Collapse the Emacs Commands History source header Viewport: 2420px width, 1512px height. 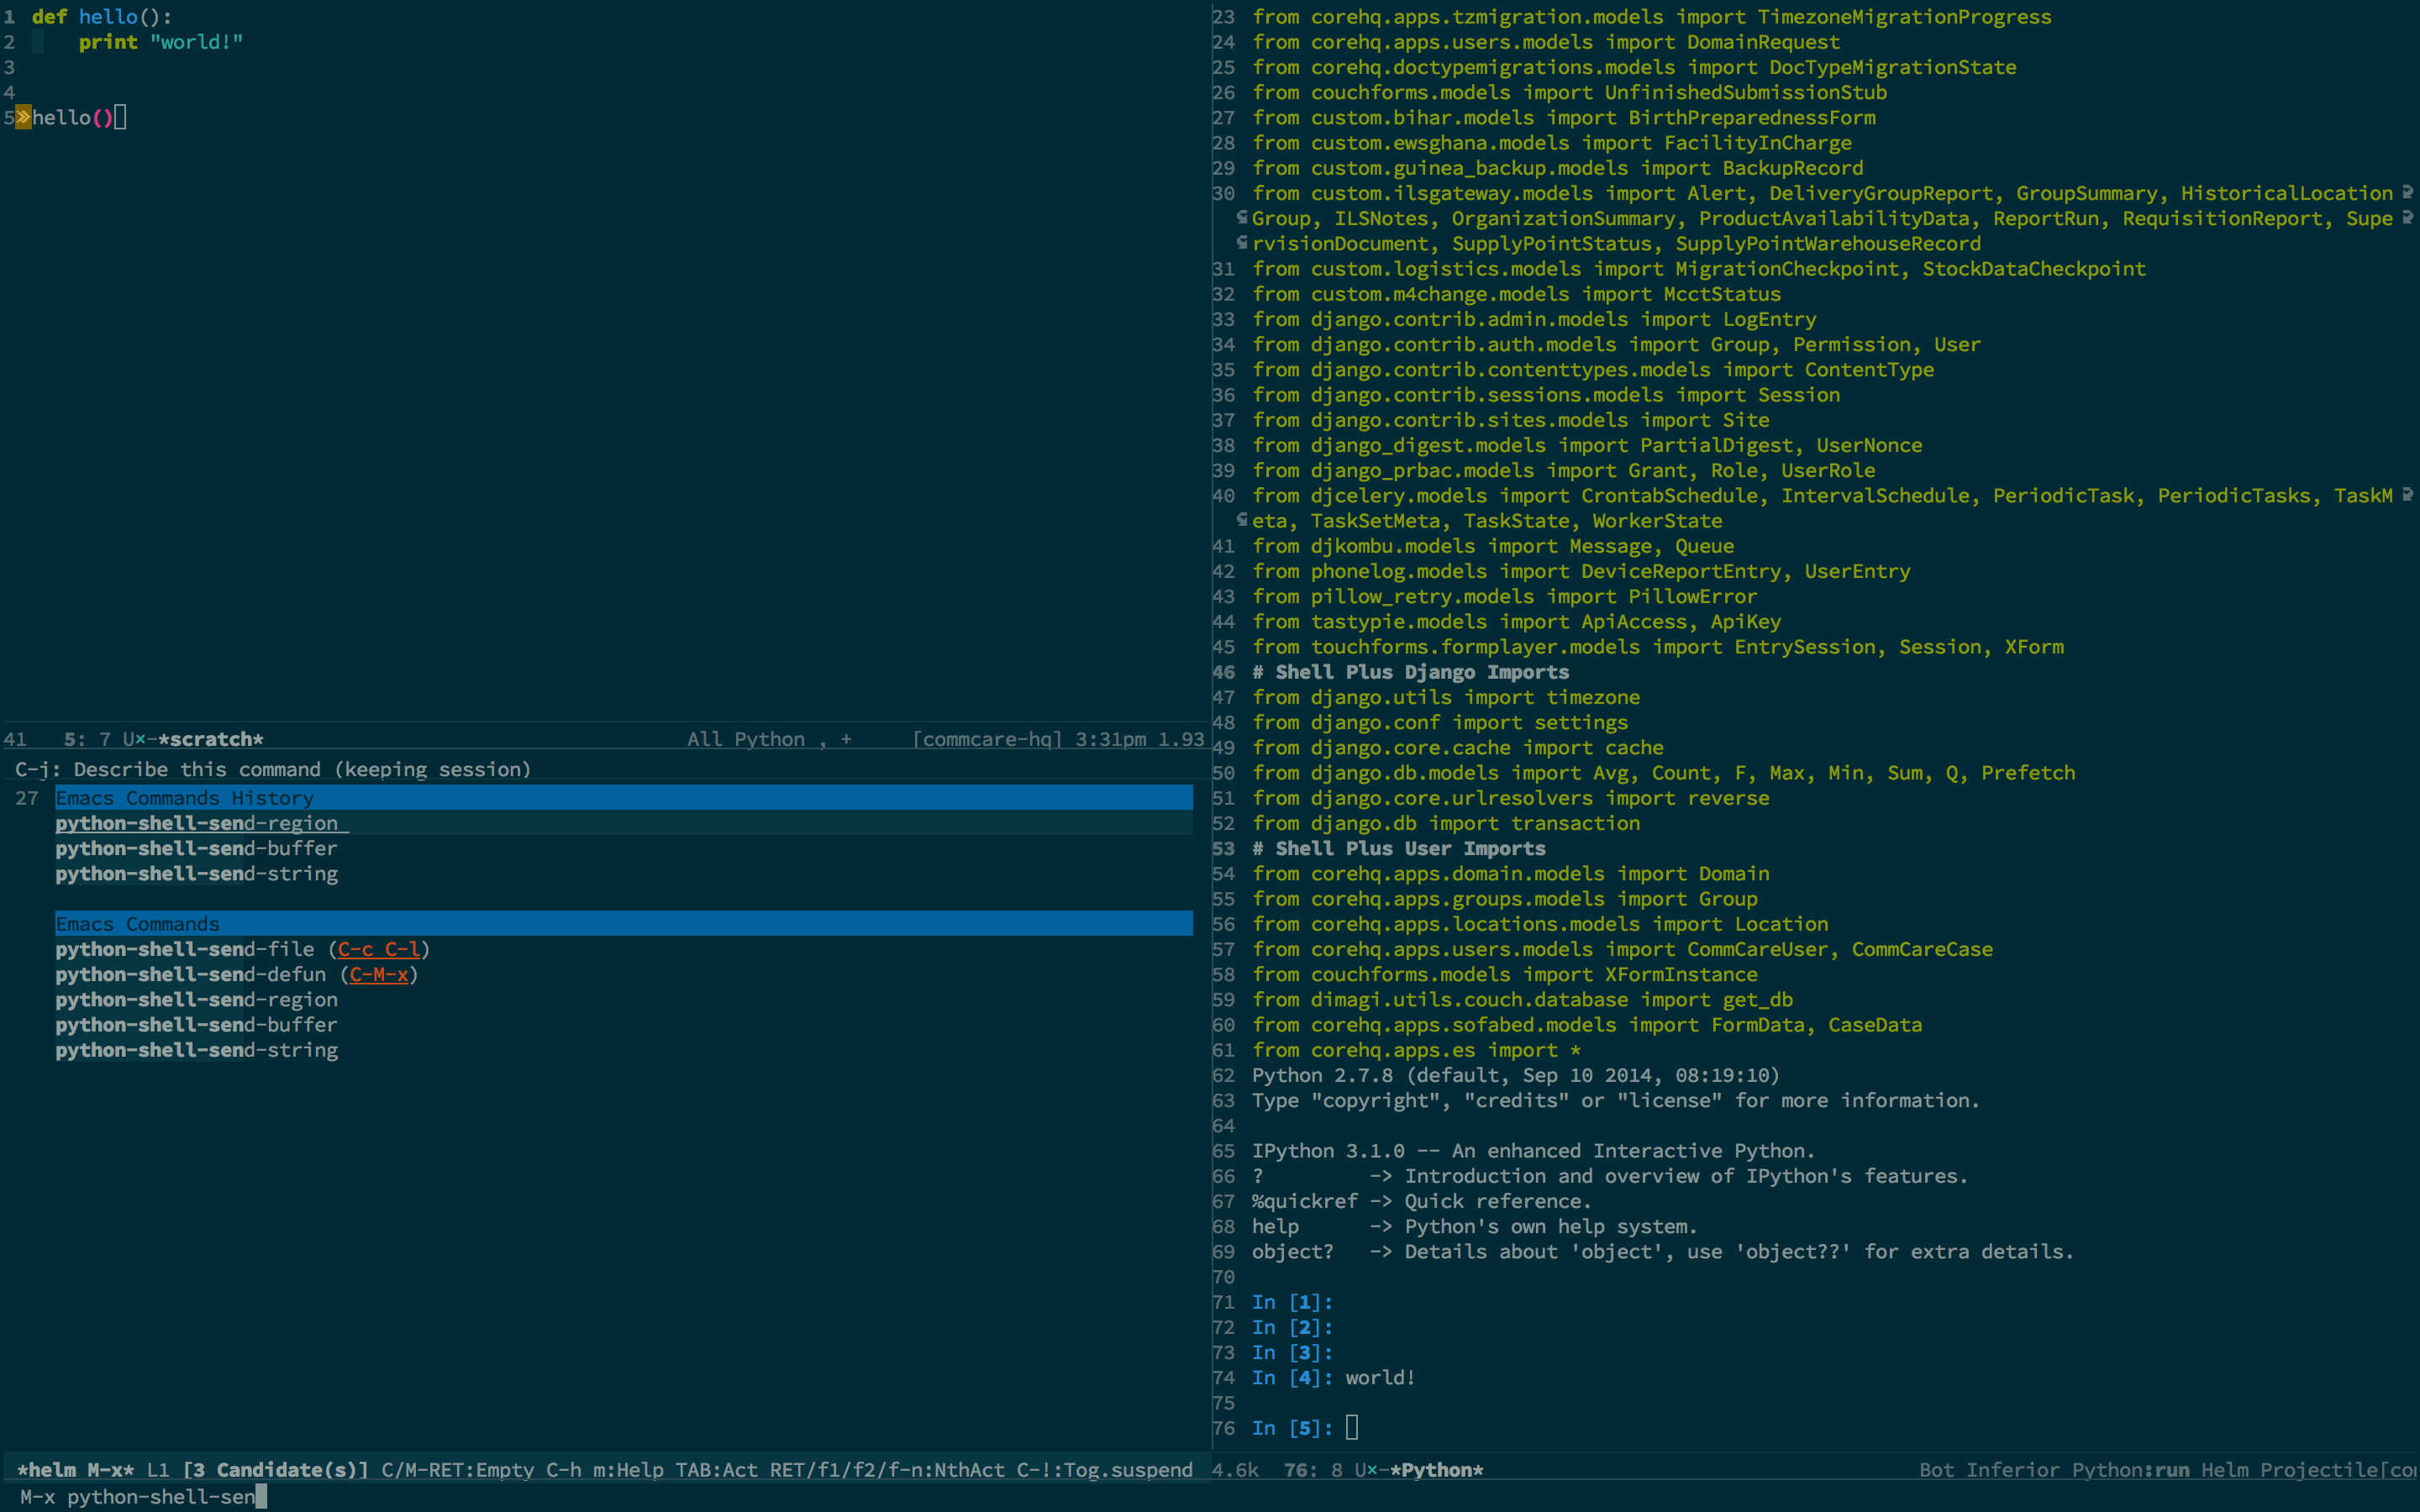[184, 798]
